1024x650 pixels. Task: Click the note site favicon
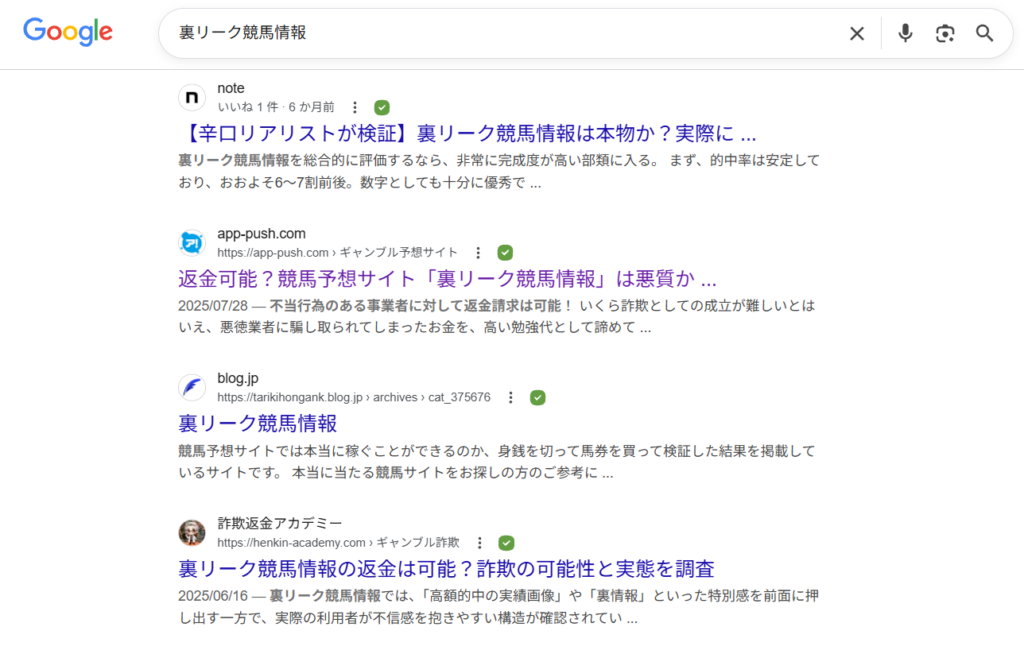coord(192,97)
